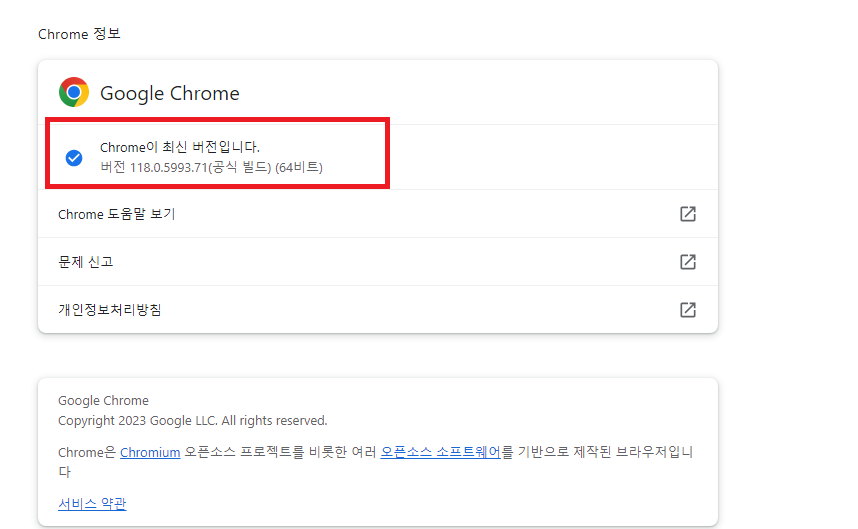858x529 pixels.
Task: Click the Chrome이 최신 버전입니다 status text
Action: tap(180, 147)
